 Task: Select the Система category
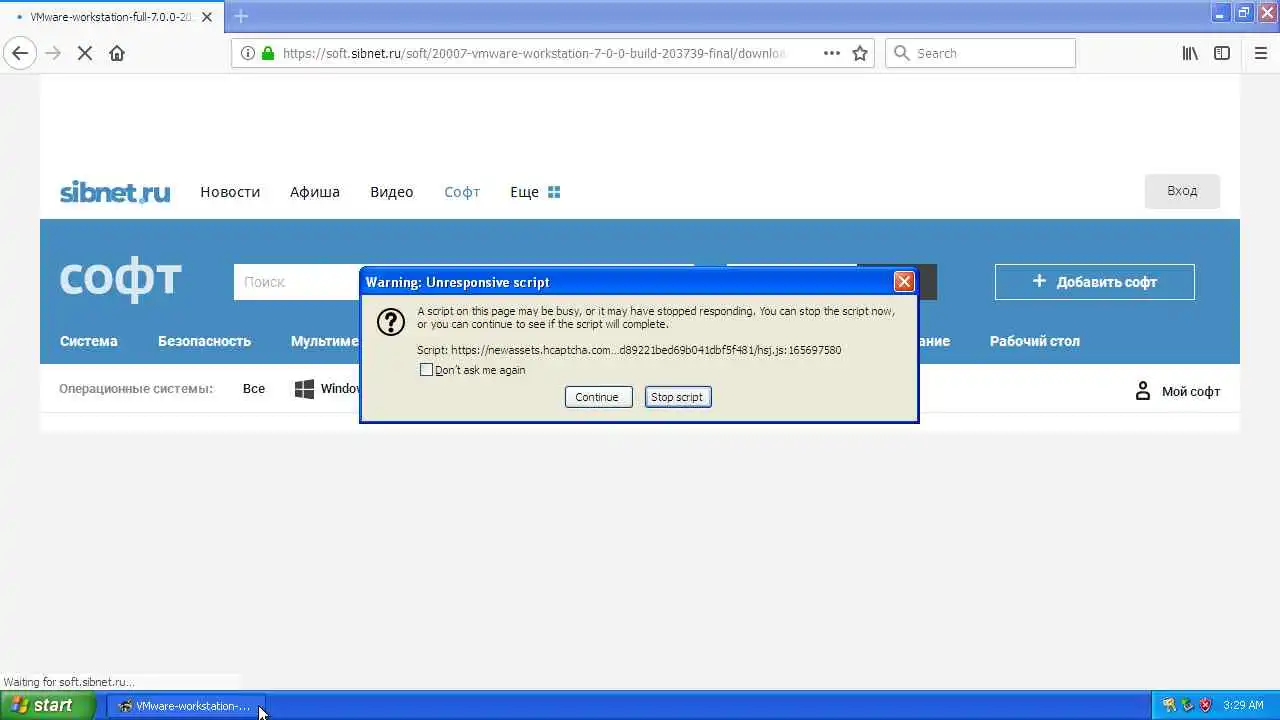pyautogui.click(x=89, y=341)
